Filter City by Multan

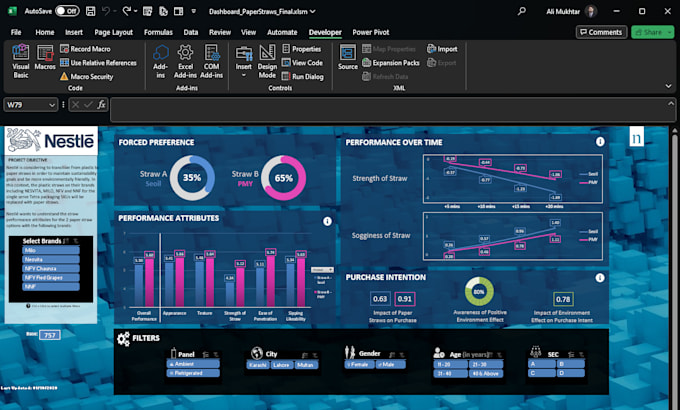pos(305,365)
